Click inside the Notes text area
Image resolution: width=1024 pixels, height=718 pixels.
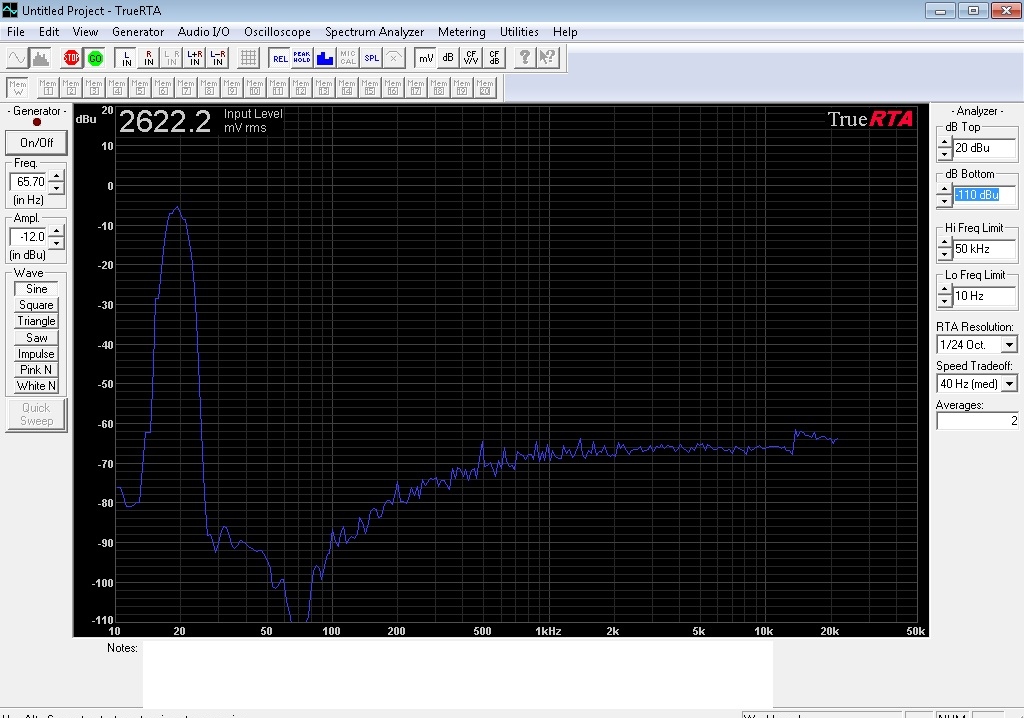(457, 673)
